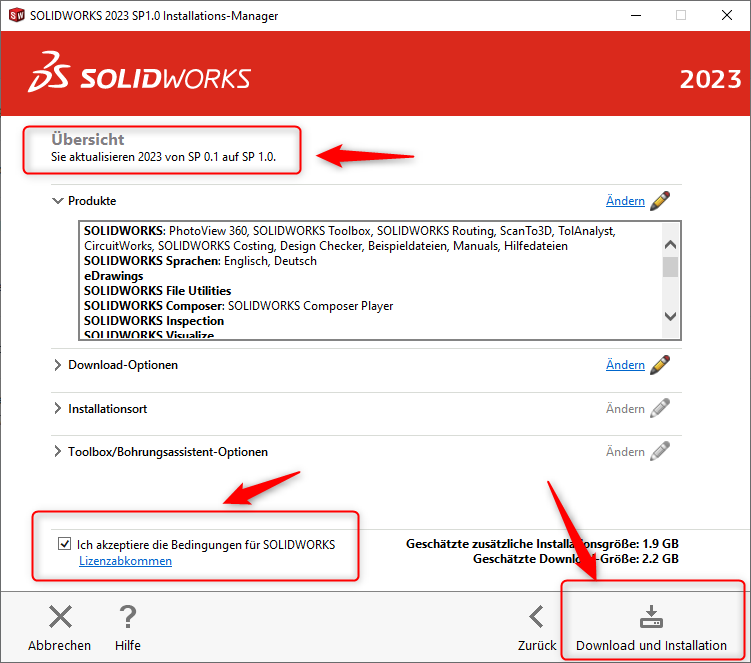Click estimated Installationsgröße 1.9 GB text
Viewport: 751px width, 663px height.
(542, 544)
